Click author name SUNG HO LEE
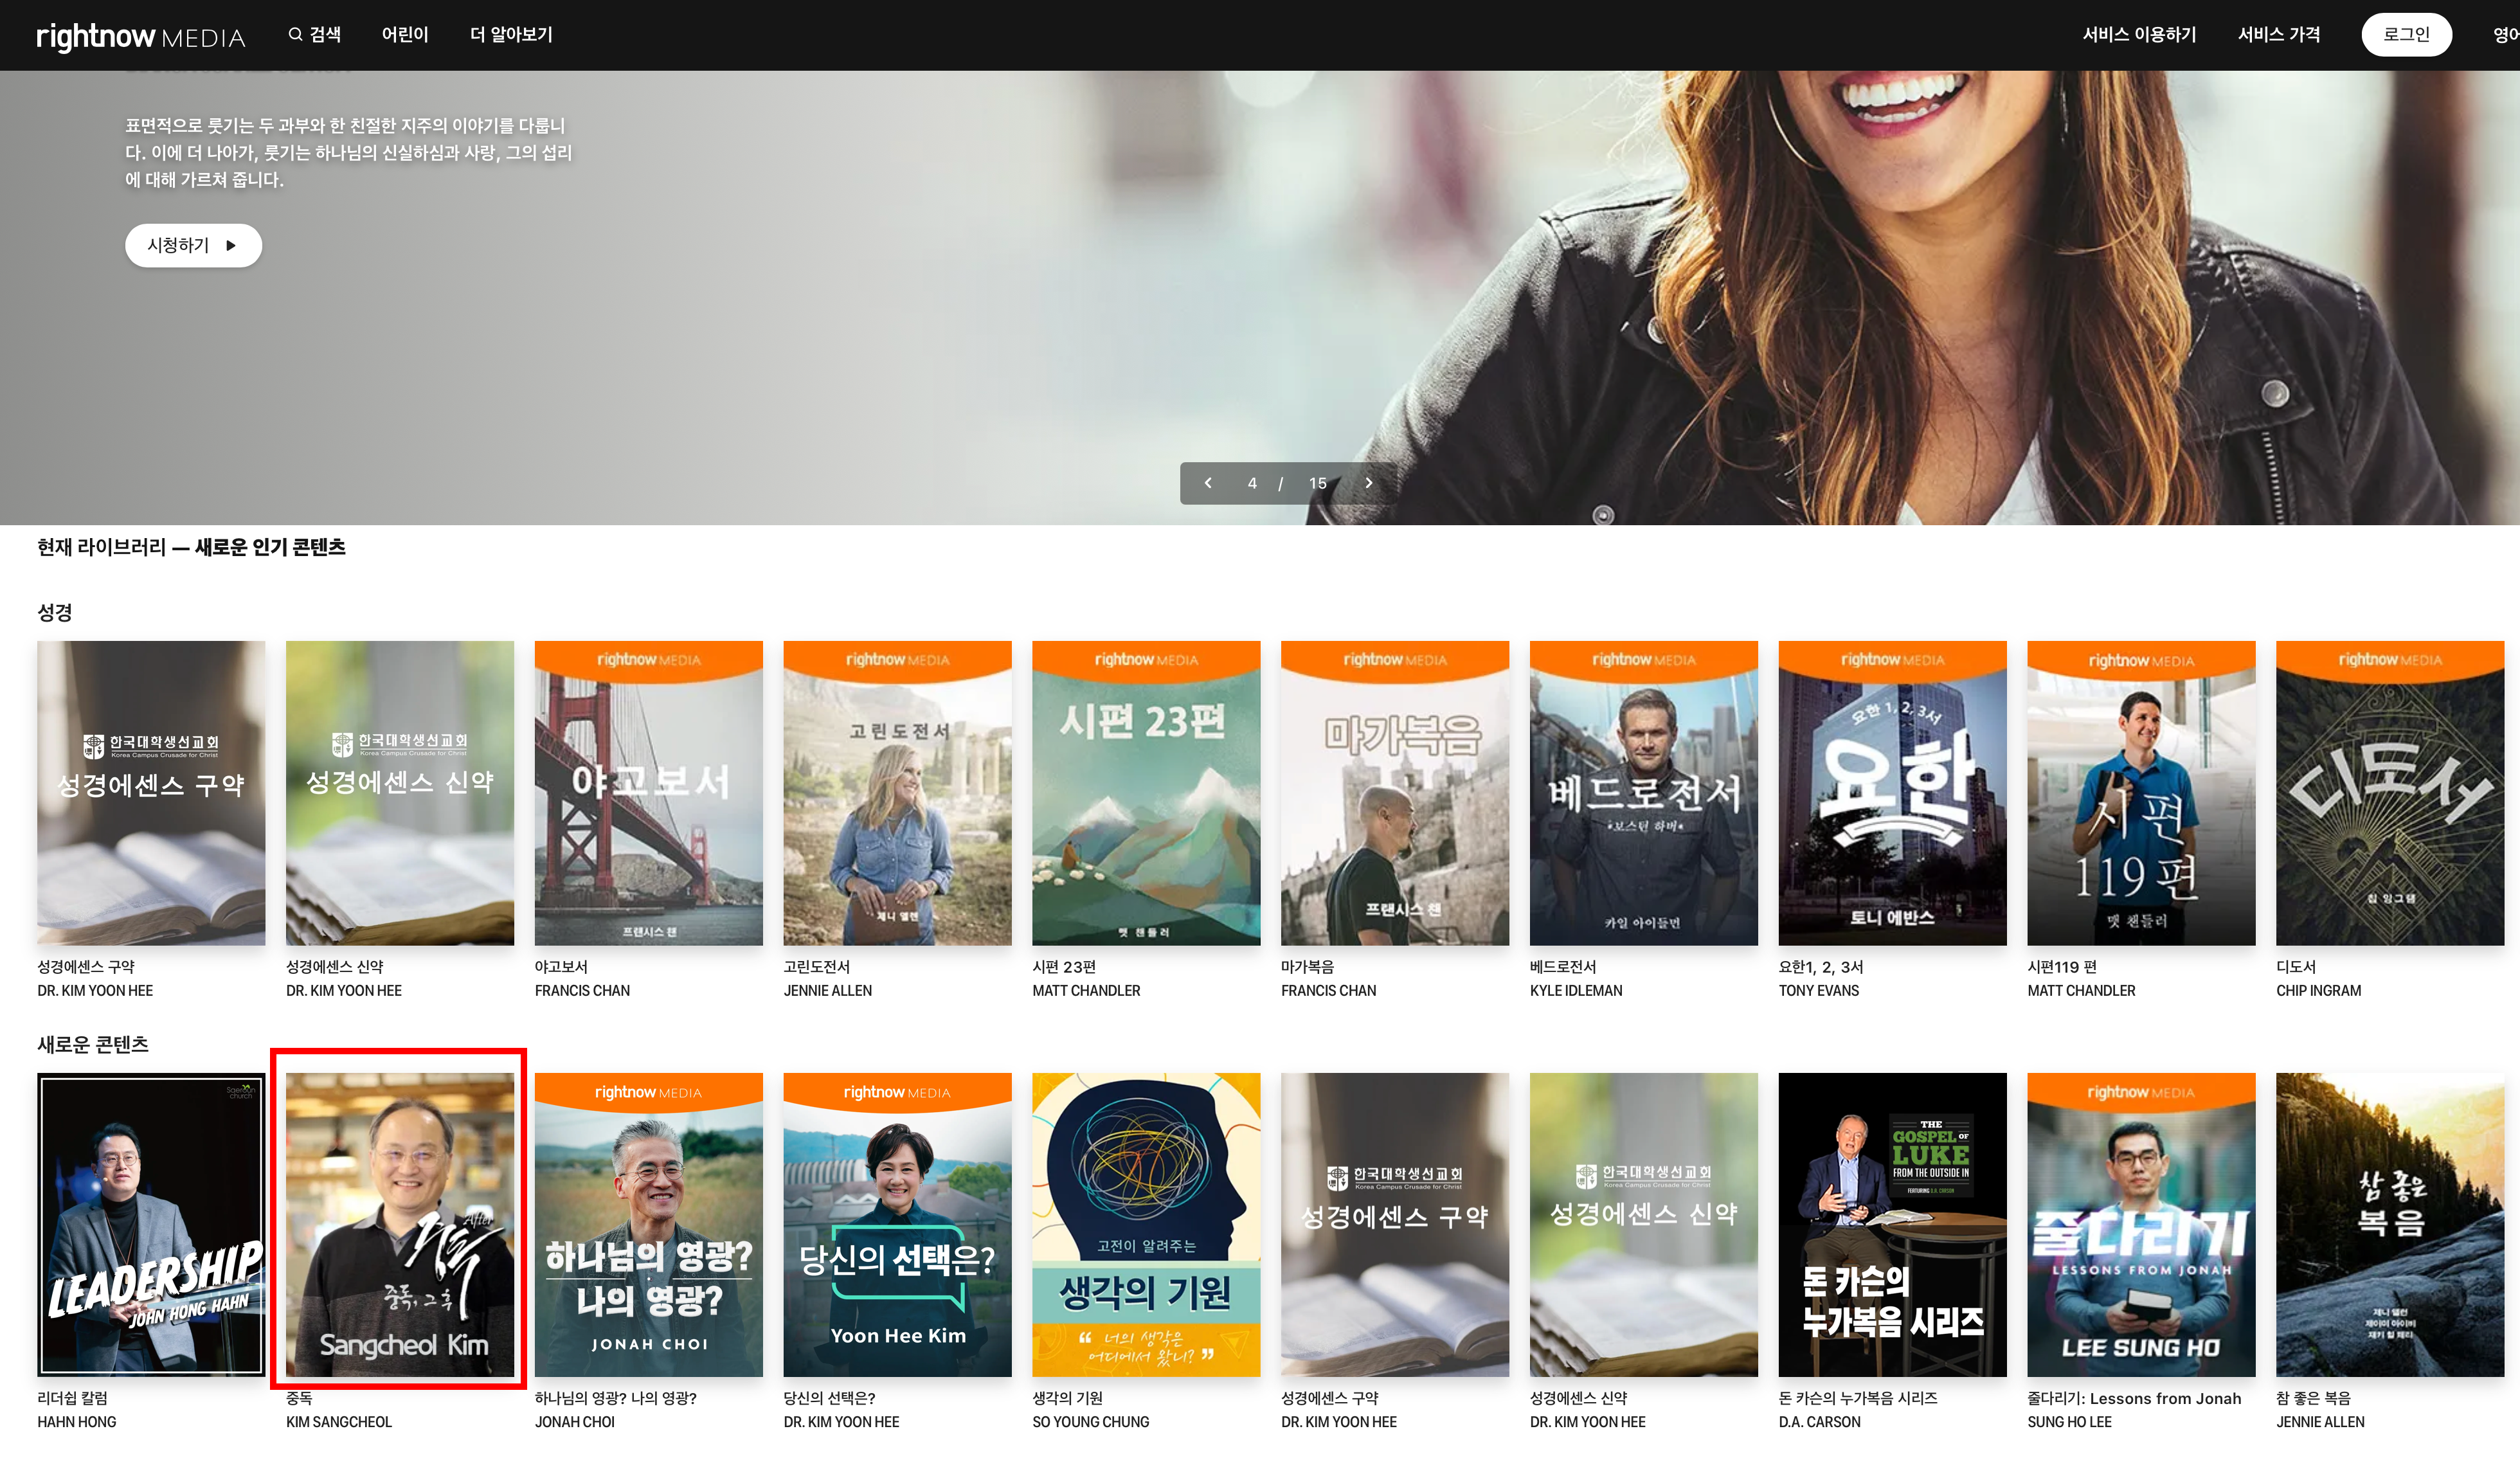The height and width of the screenshot is (1458, 2520). tap(2070, 1421)
